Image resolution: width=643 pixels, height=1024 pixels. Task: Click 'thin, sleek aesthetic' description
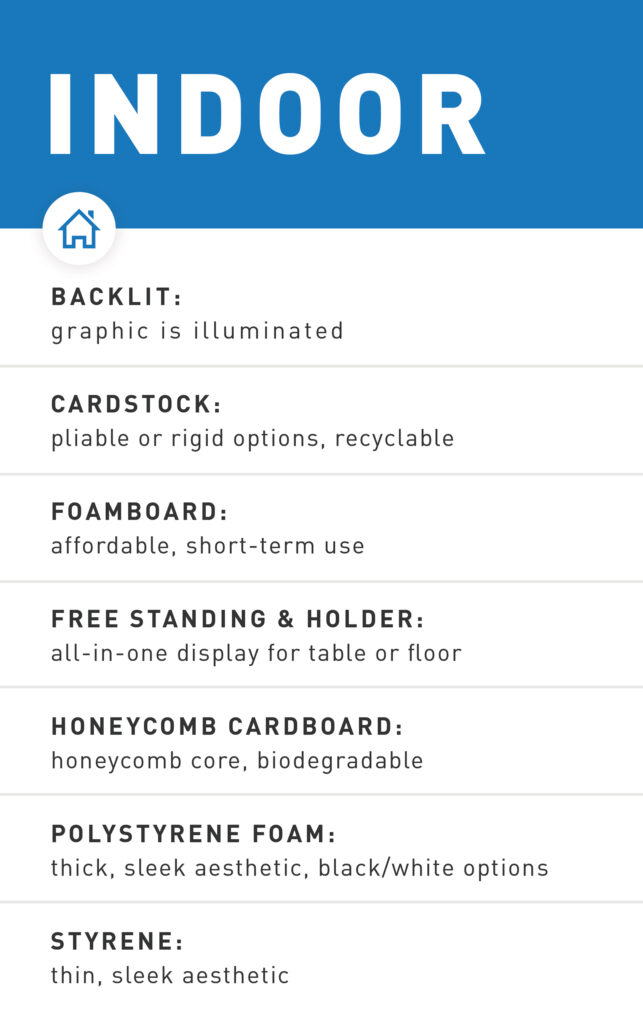tap(170, 976)
